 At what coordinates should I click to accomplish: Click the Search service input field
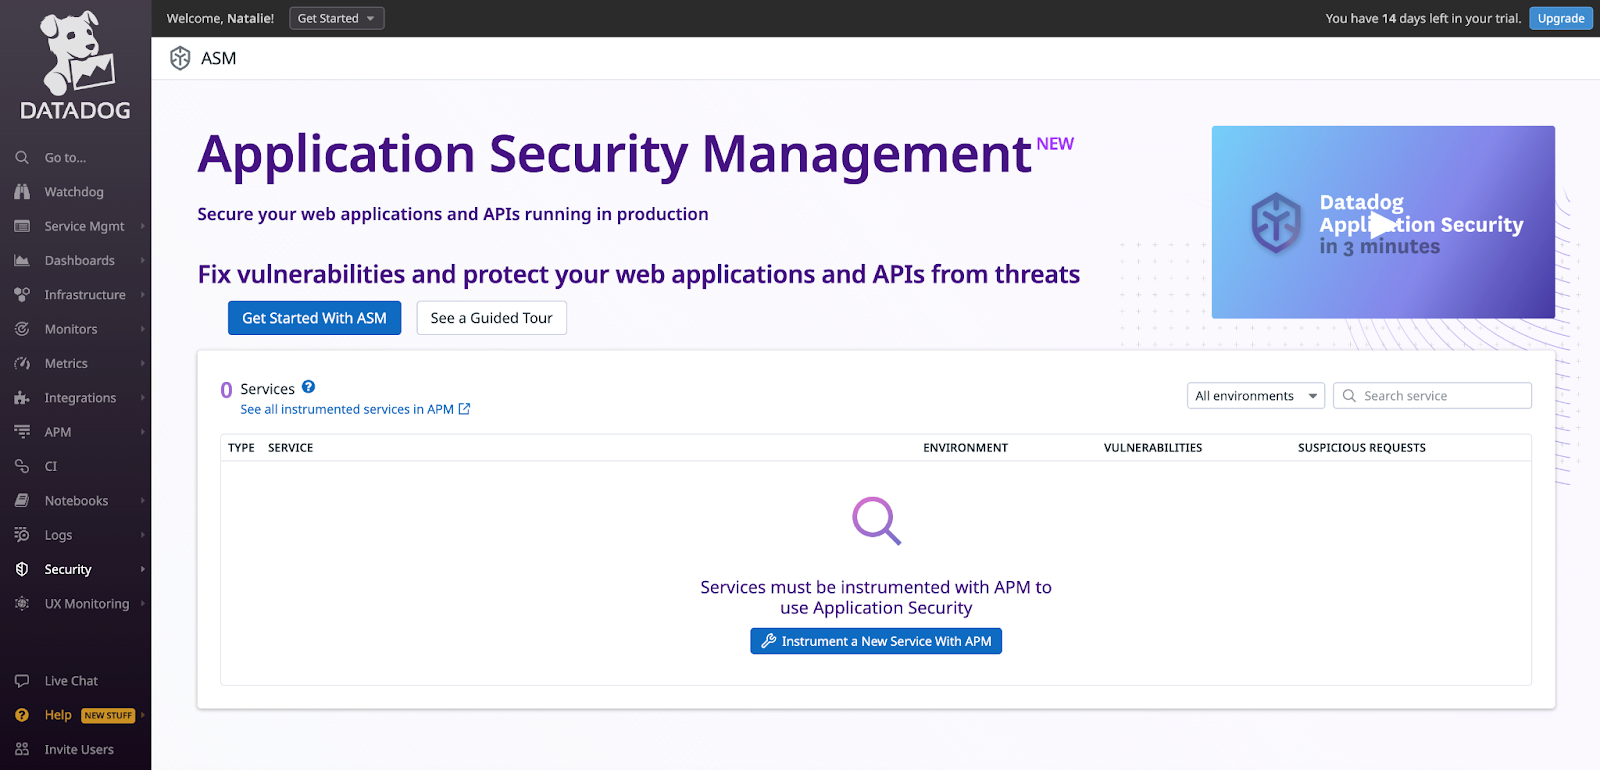pyautogui.click(x=1432, y=396)
